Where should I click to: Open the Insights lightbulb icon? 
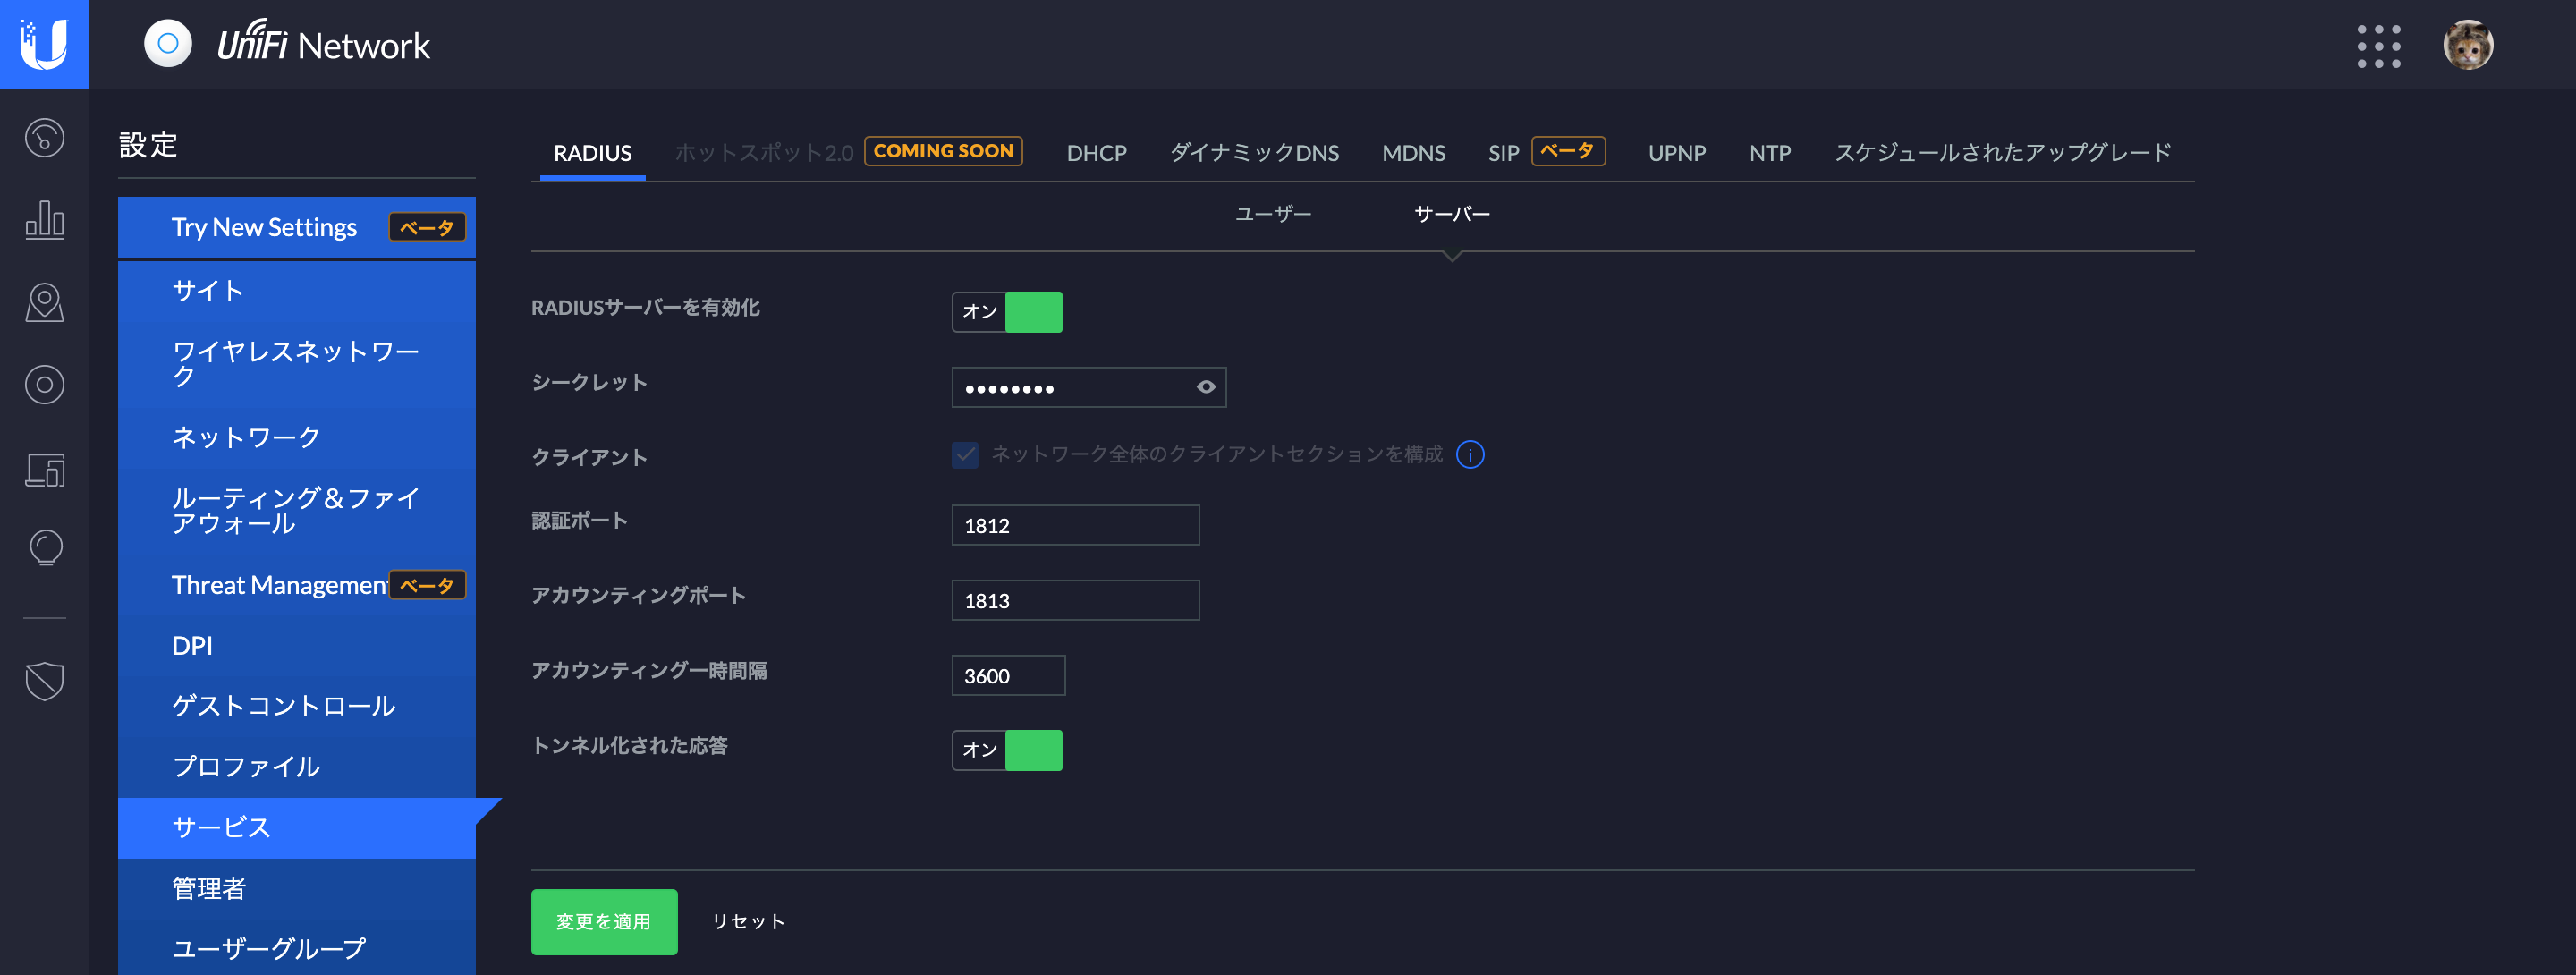[44, 548]
